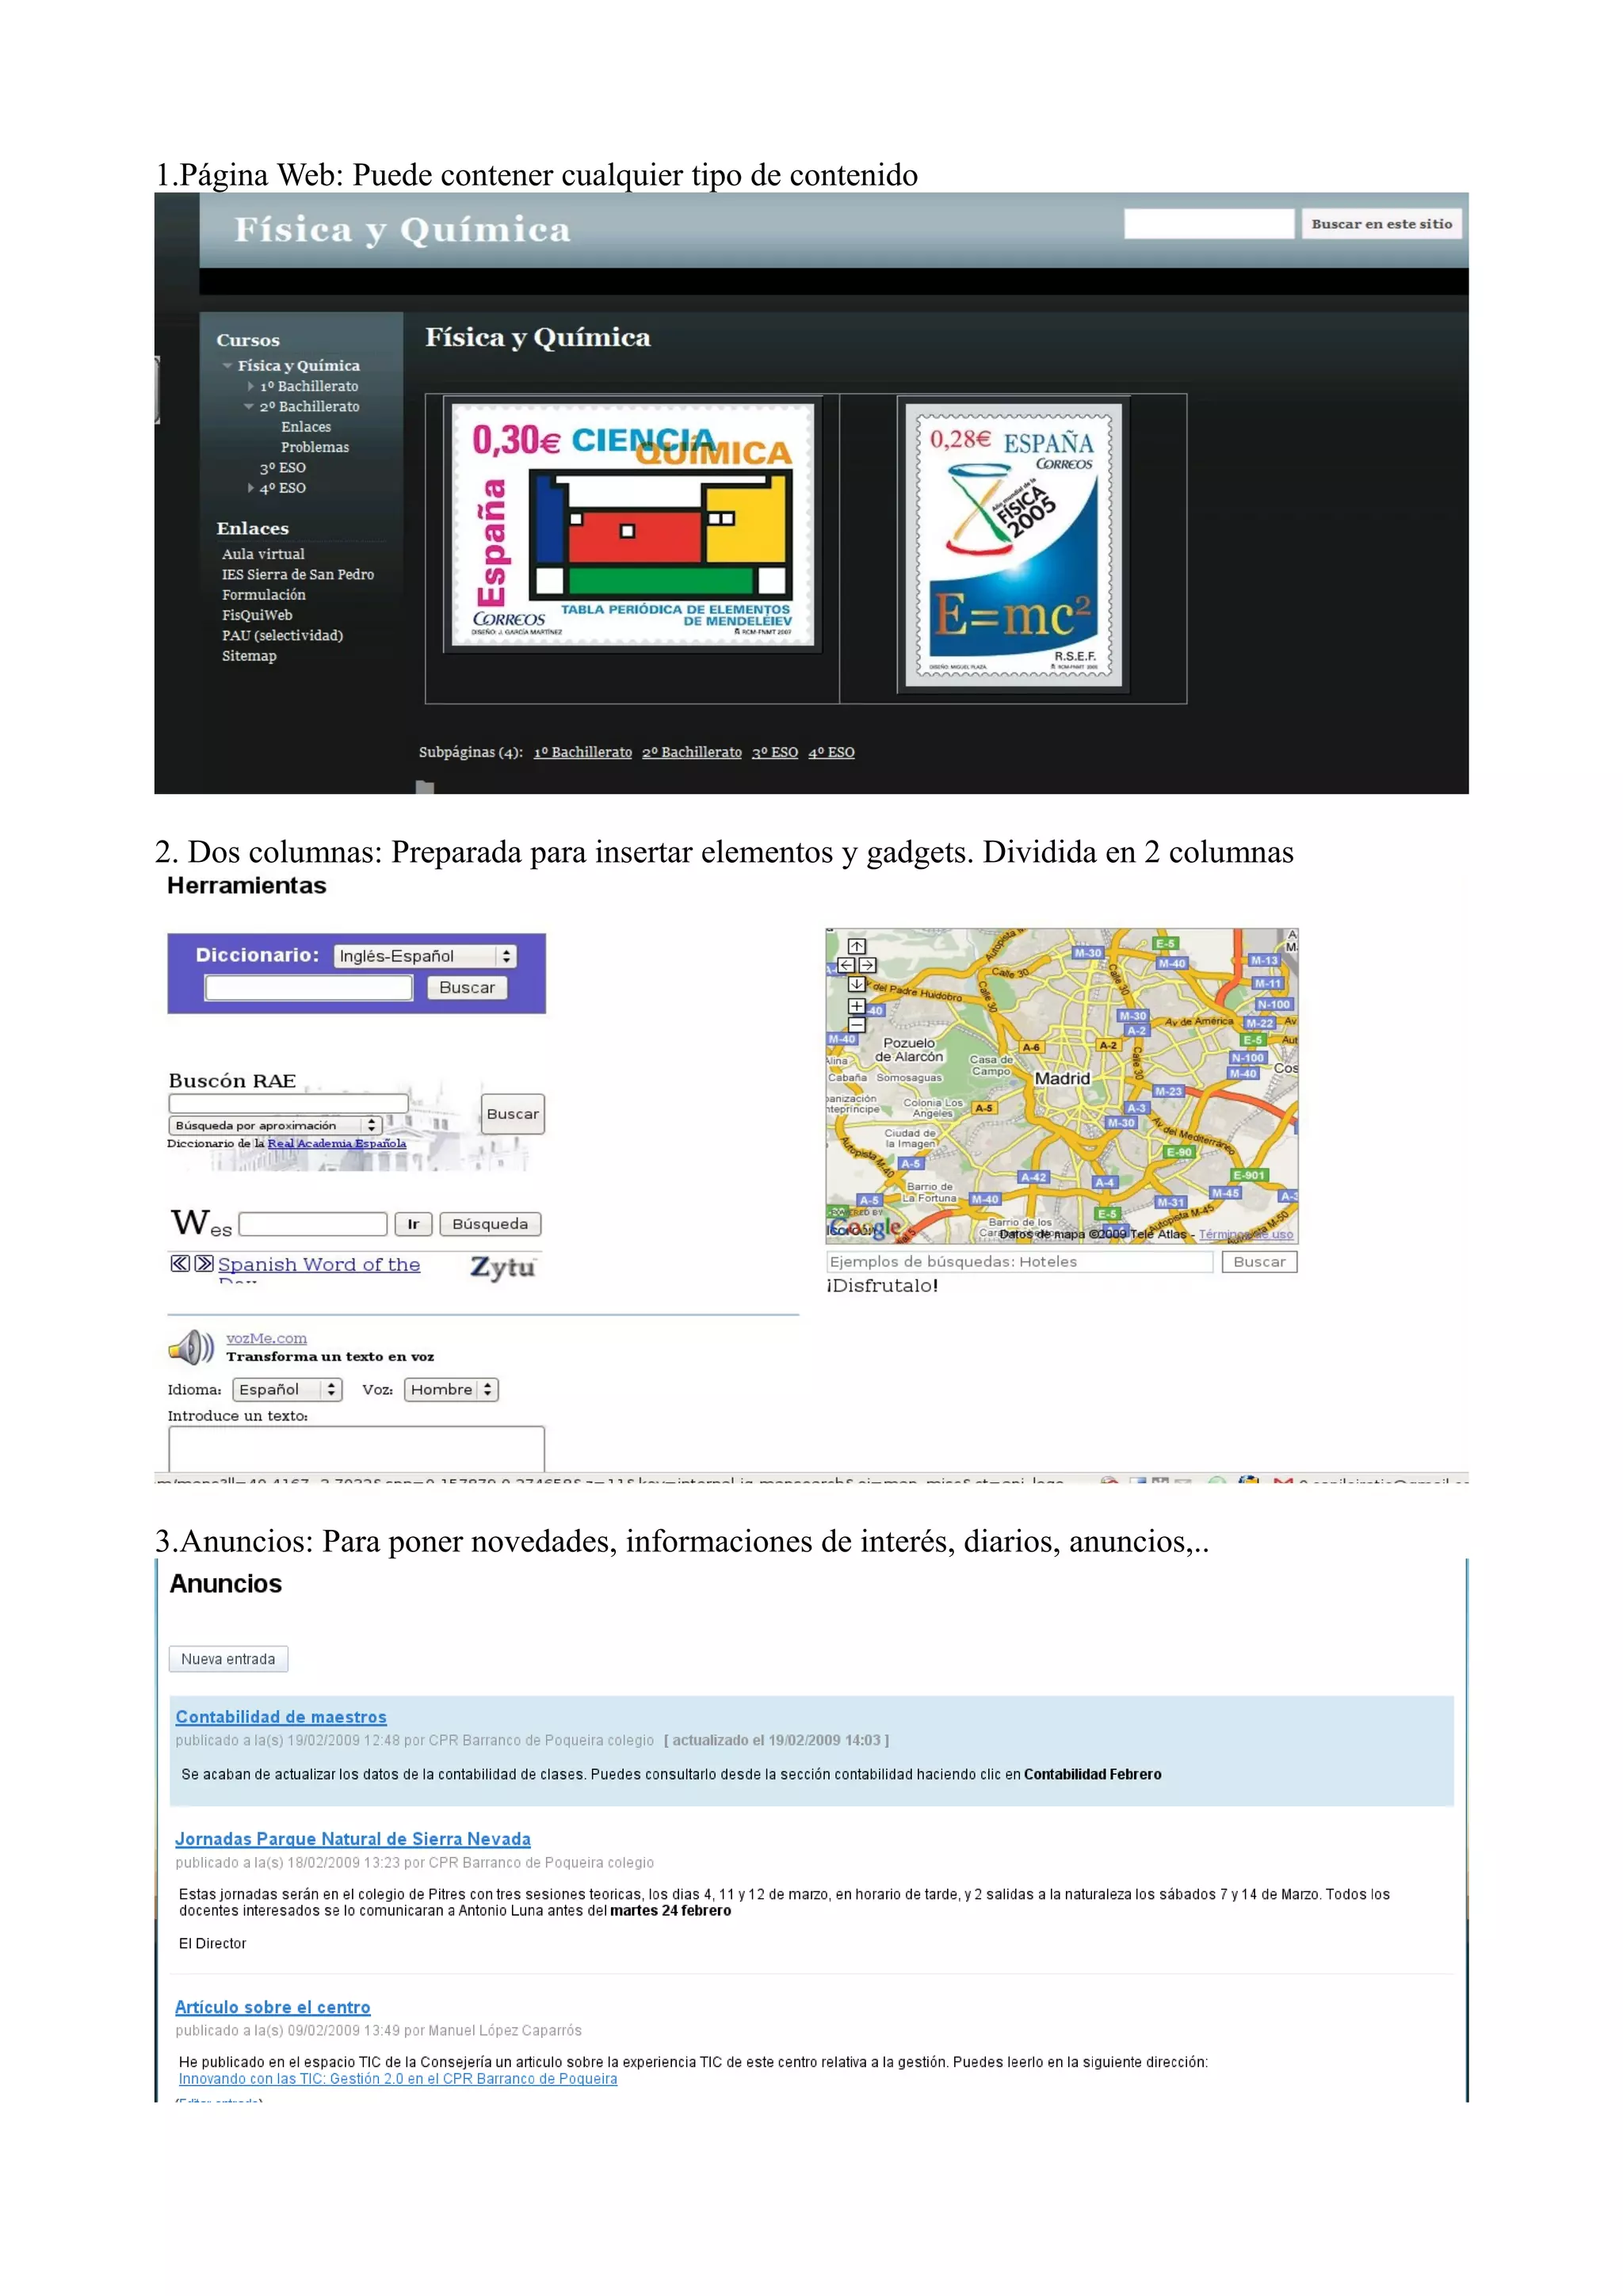
Task: Pan the Madrid map down
Action: pos(857,984)
